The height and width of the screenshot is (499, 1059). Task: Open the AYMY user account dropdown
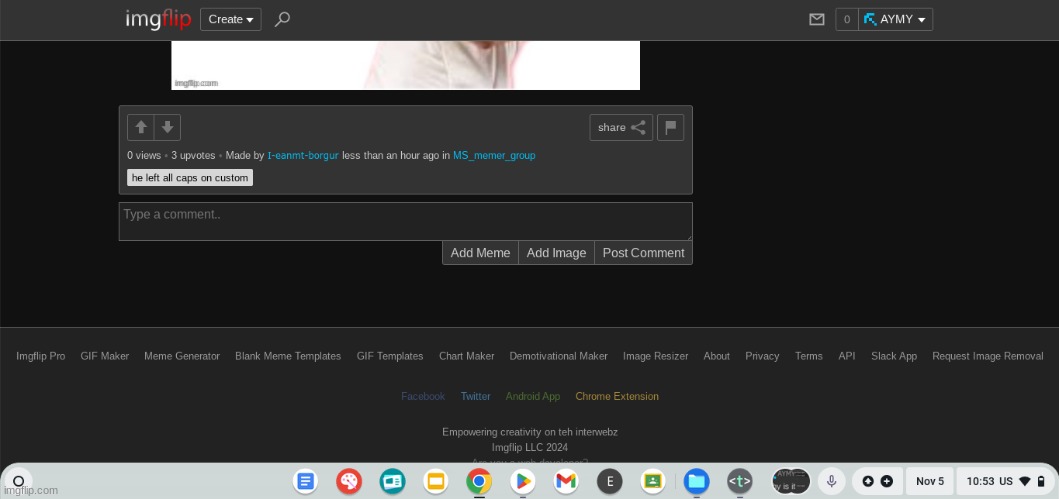click(x=897, y=19)
